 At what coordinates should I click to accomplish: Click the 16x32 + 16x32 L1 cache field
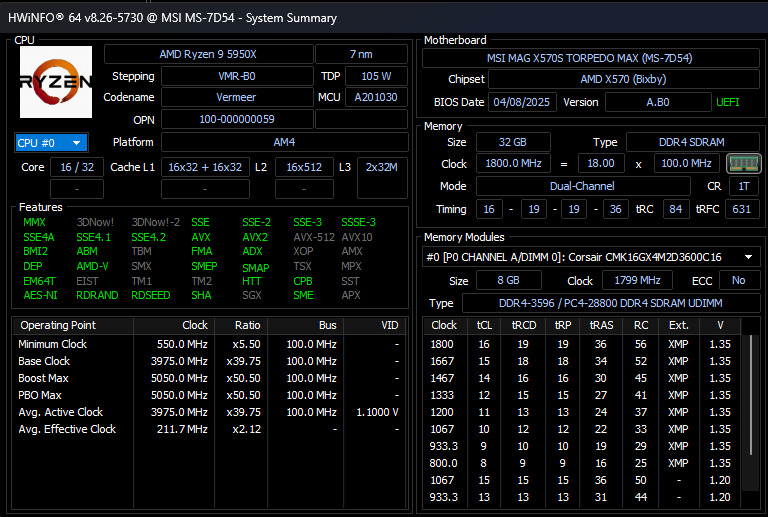coord(205,167)
